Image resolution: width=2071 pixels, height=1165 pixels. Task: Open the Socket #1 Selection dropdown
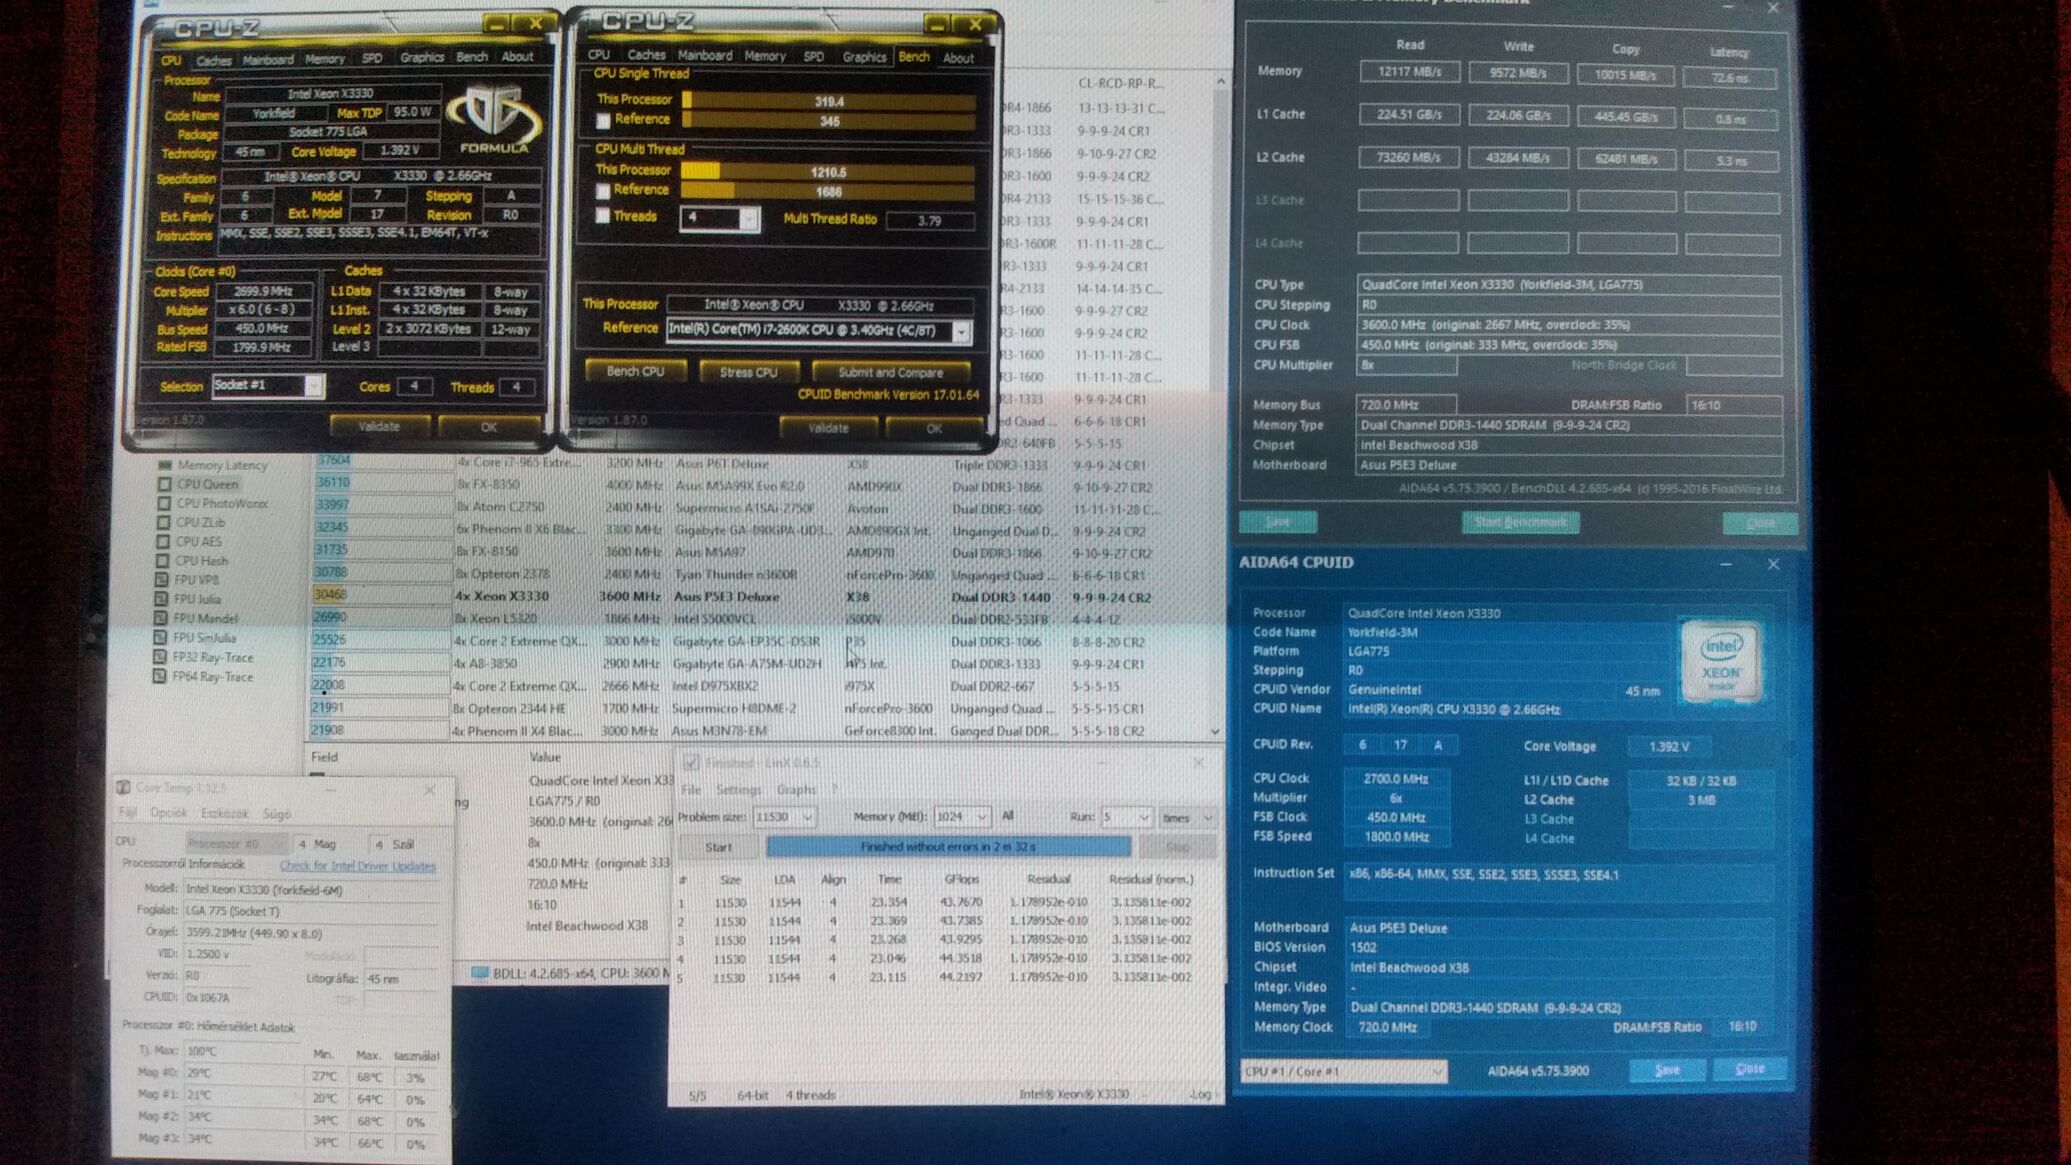pyautogui.click(x=313, y=386)
